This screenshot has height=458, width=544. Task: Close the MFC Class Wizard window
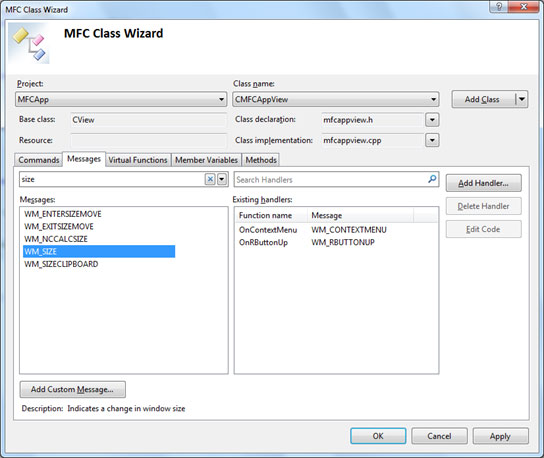[x=524, y=7]
